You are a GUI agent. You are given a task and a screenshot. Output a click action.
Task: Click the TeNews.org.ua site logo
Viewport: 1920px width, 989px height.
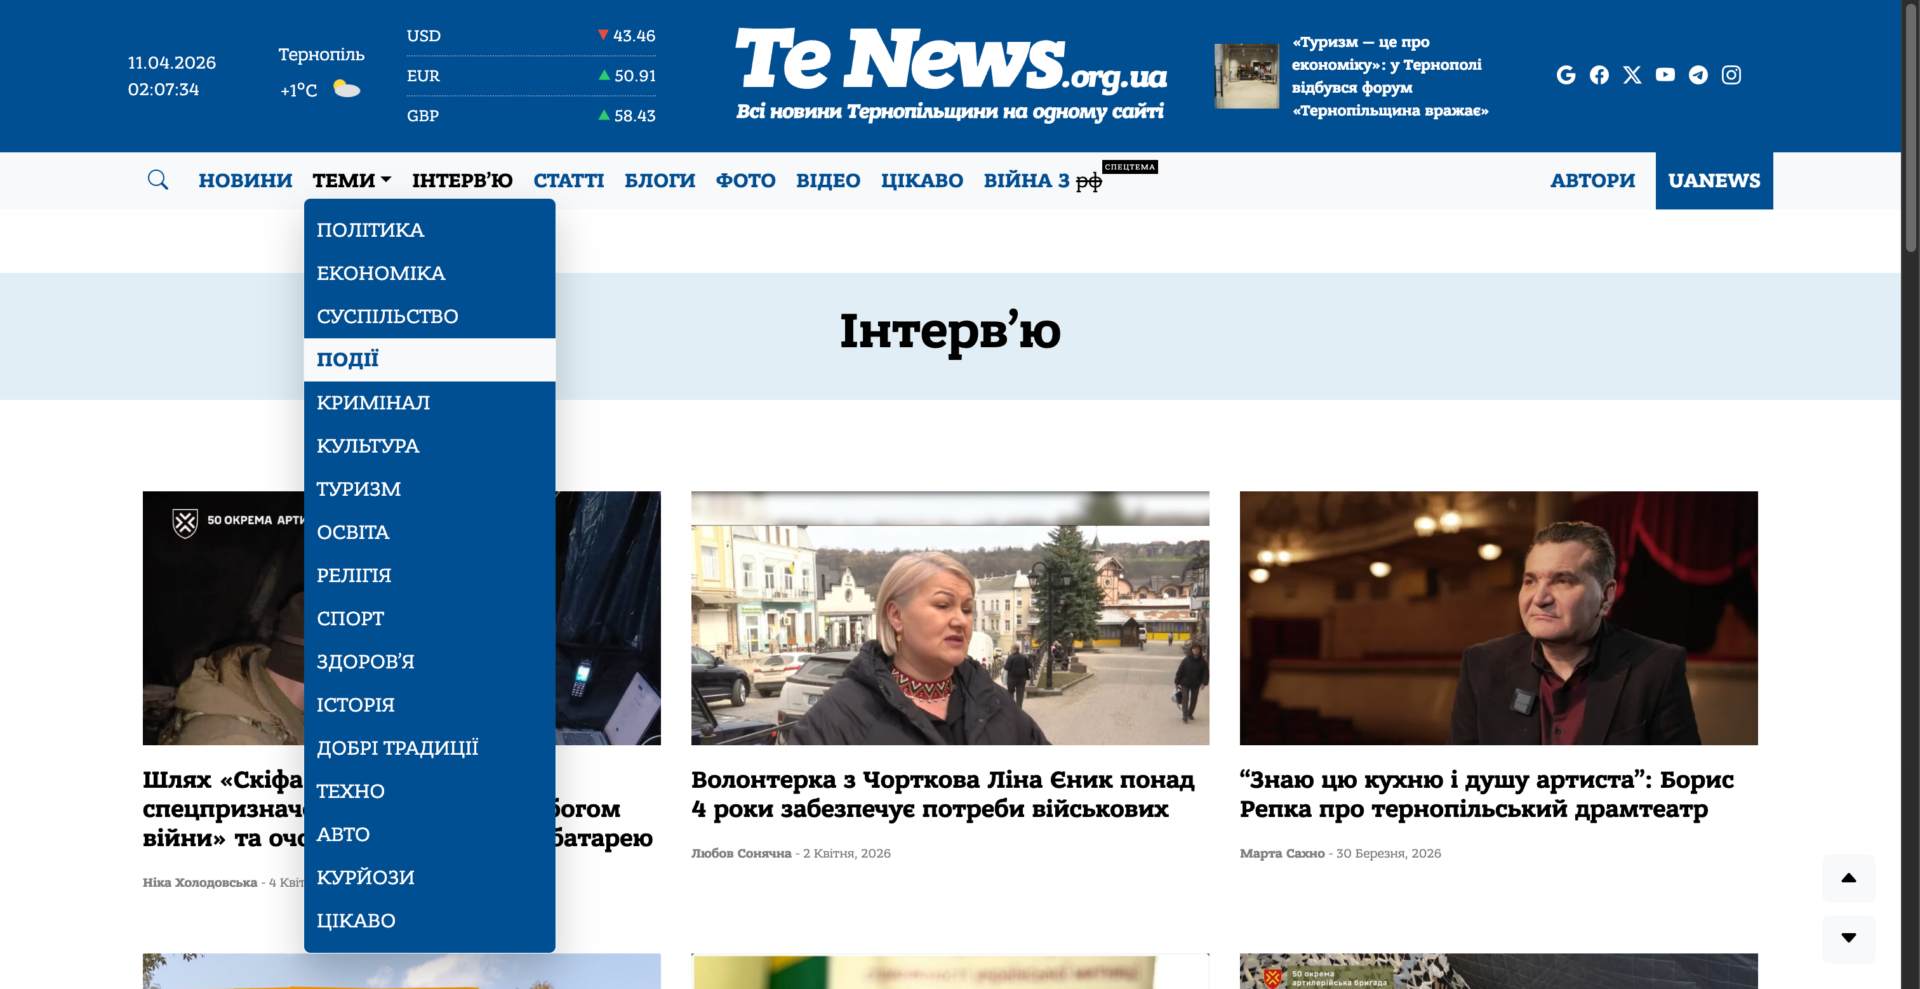pos(951,74)
